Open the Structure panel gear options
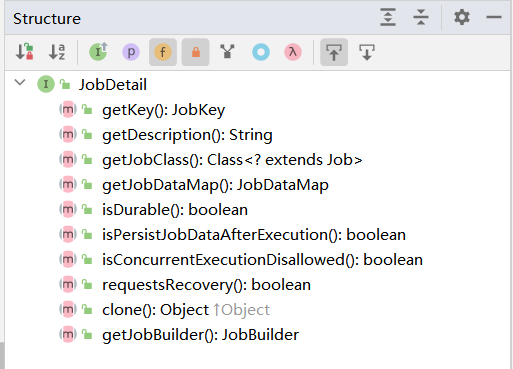 click(462, 17)
